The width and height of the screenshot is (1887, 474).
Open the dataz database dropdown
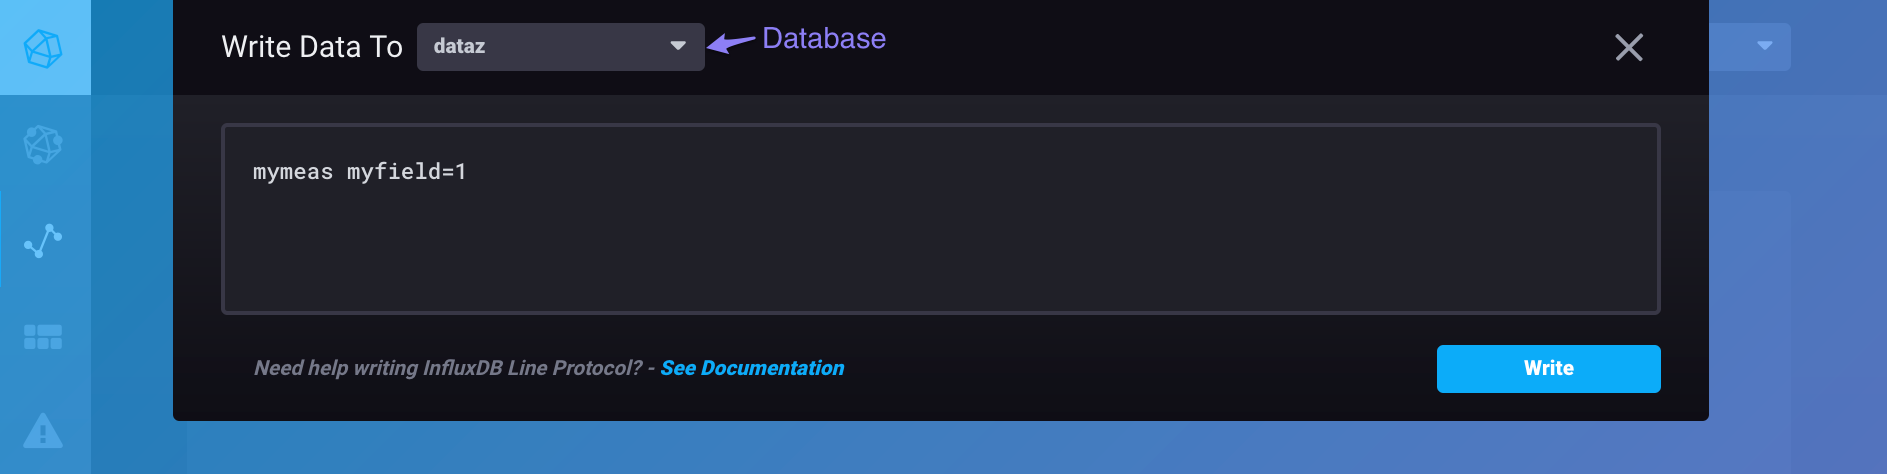click(560, 47)
